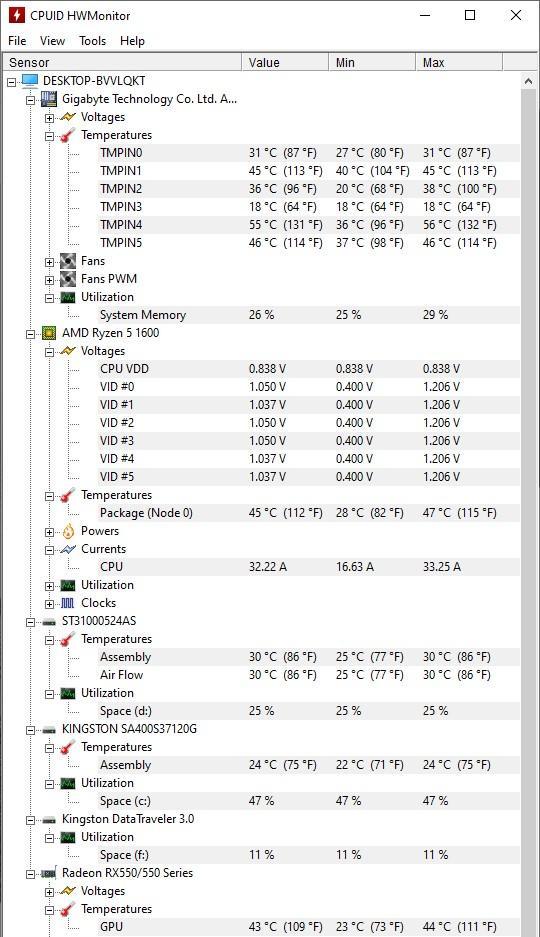
Task: Expand the motherboard Voltages node
Action: (x=50, y=118)
